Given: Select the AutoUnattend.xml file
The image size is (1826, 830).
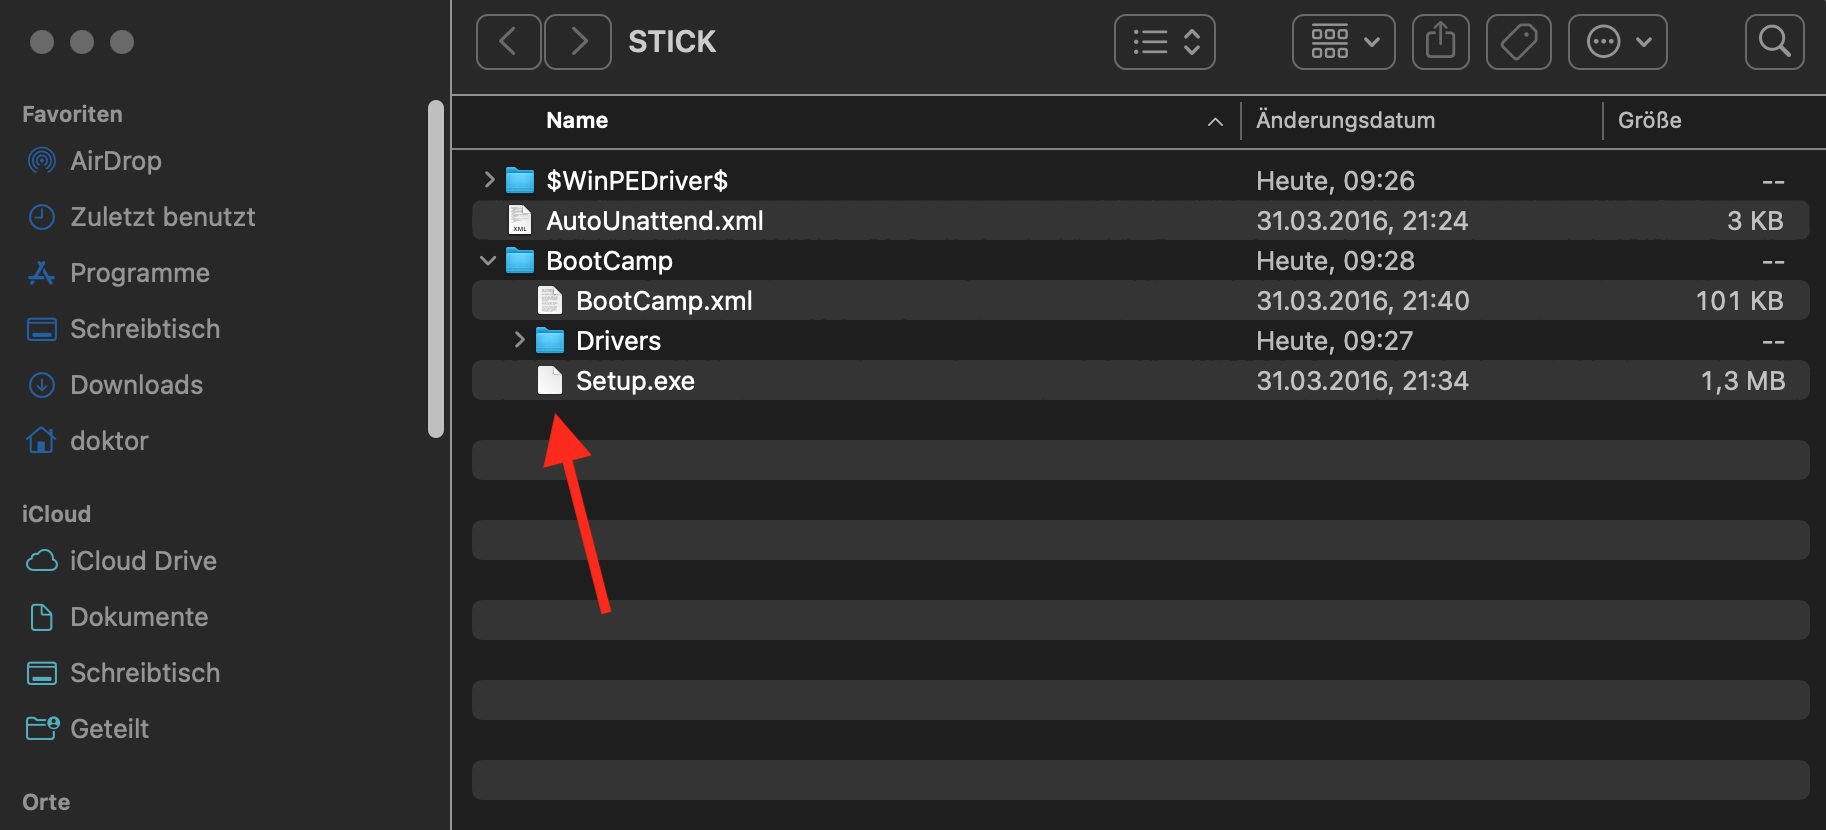Looking at the screenshot, I should [x=654, y=221].
